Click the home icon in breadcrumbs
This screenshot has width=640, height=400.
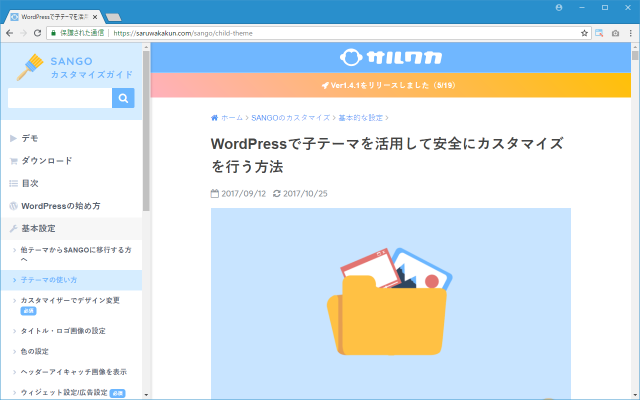tap(215, 117)
